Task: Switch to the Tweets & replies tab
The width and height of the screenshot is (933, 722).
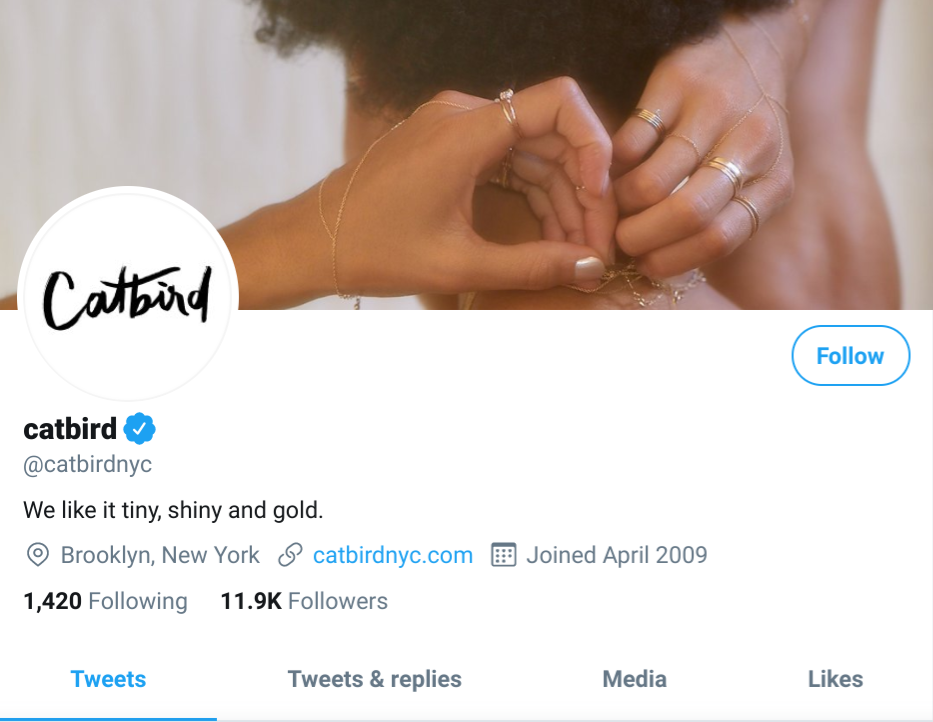Action: [375, 679]
